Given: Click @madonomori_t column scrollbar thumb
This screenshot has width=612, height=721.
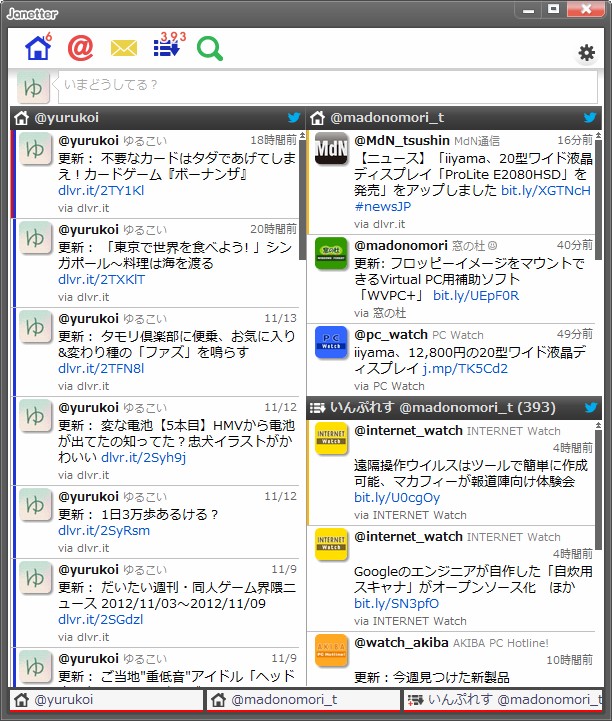Looking at the screenshot, I should (598, 200).
